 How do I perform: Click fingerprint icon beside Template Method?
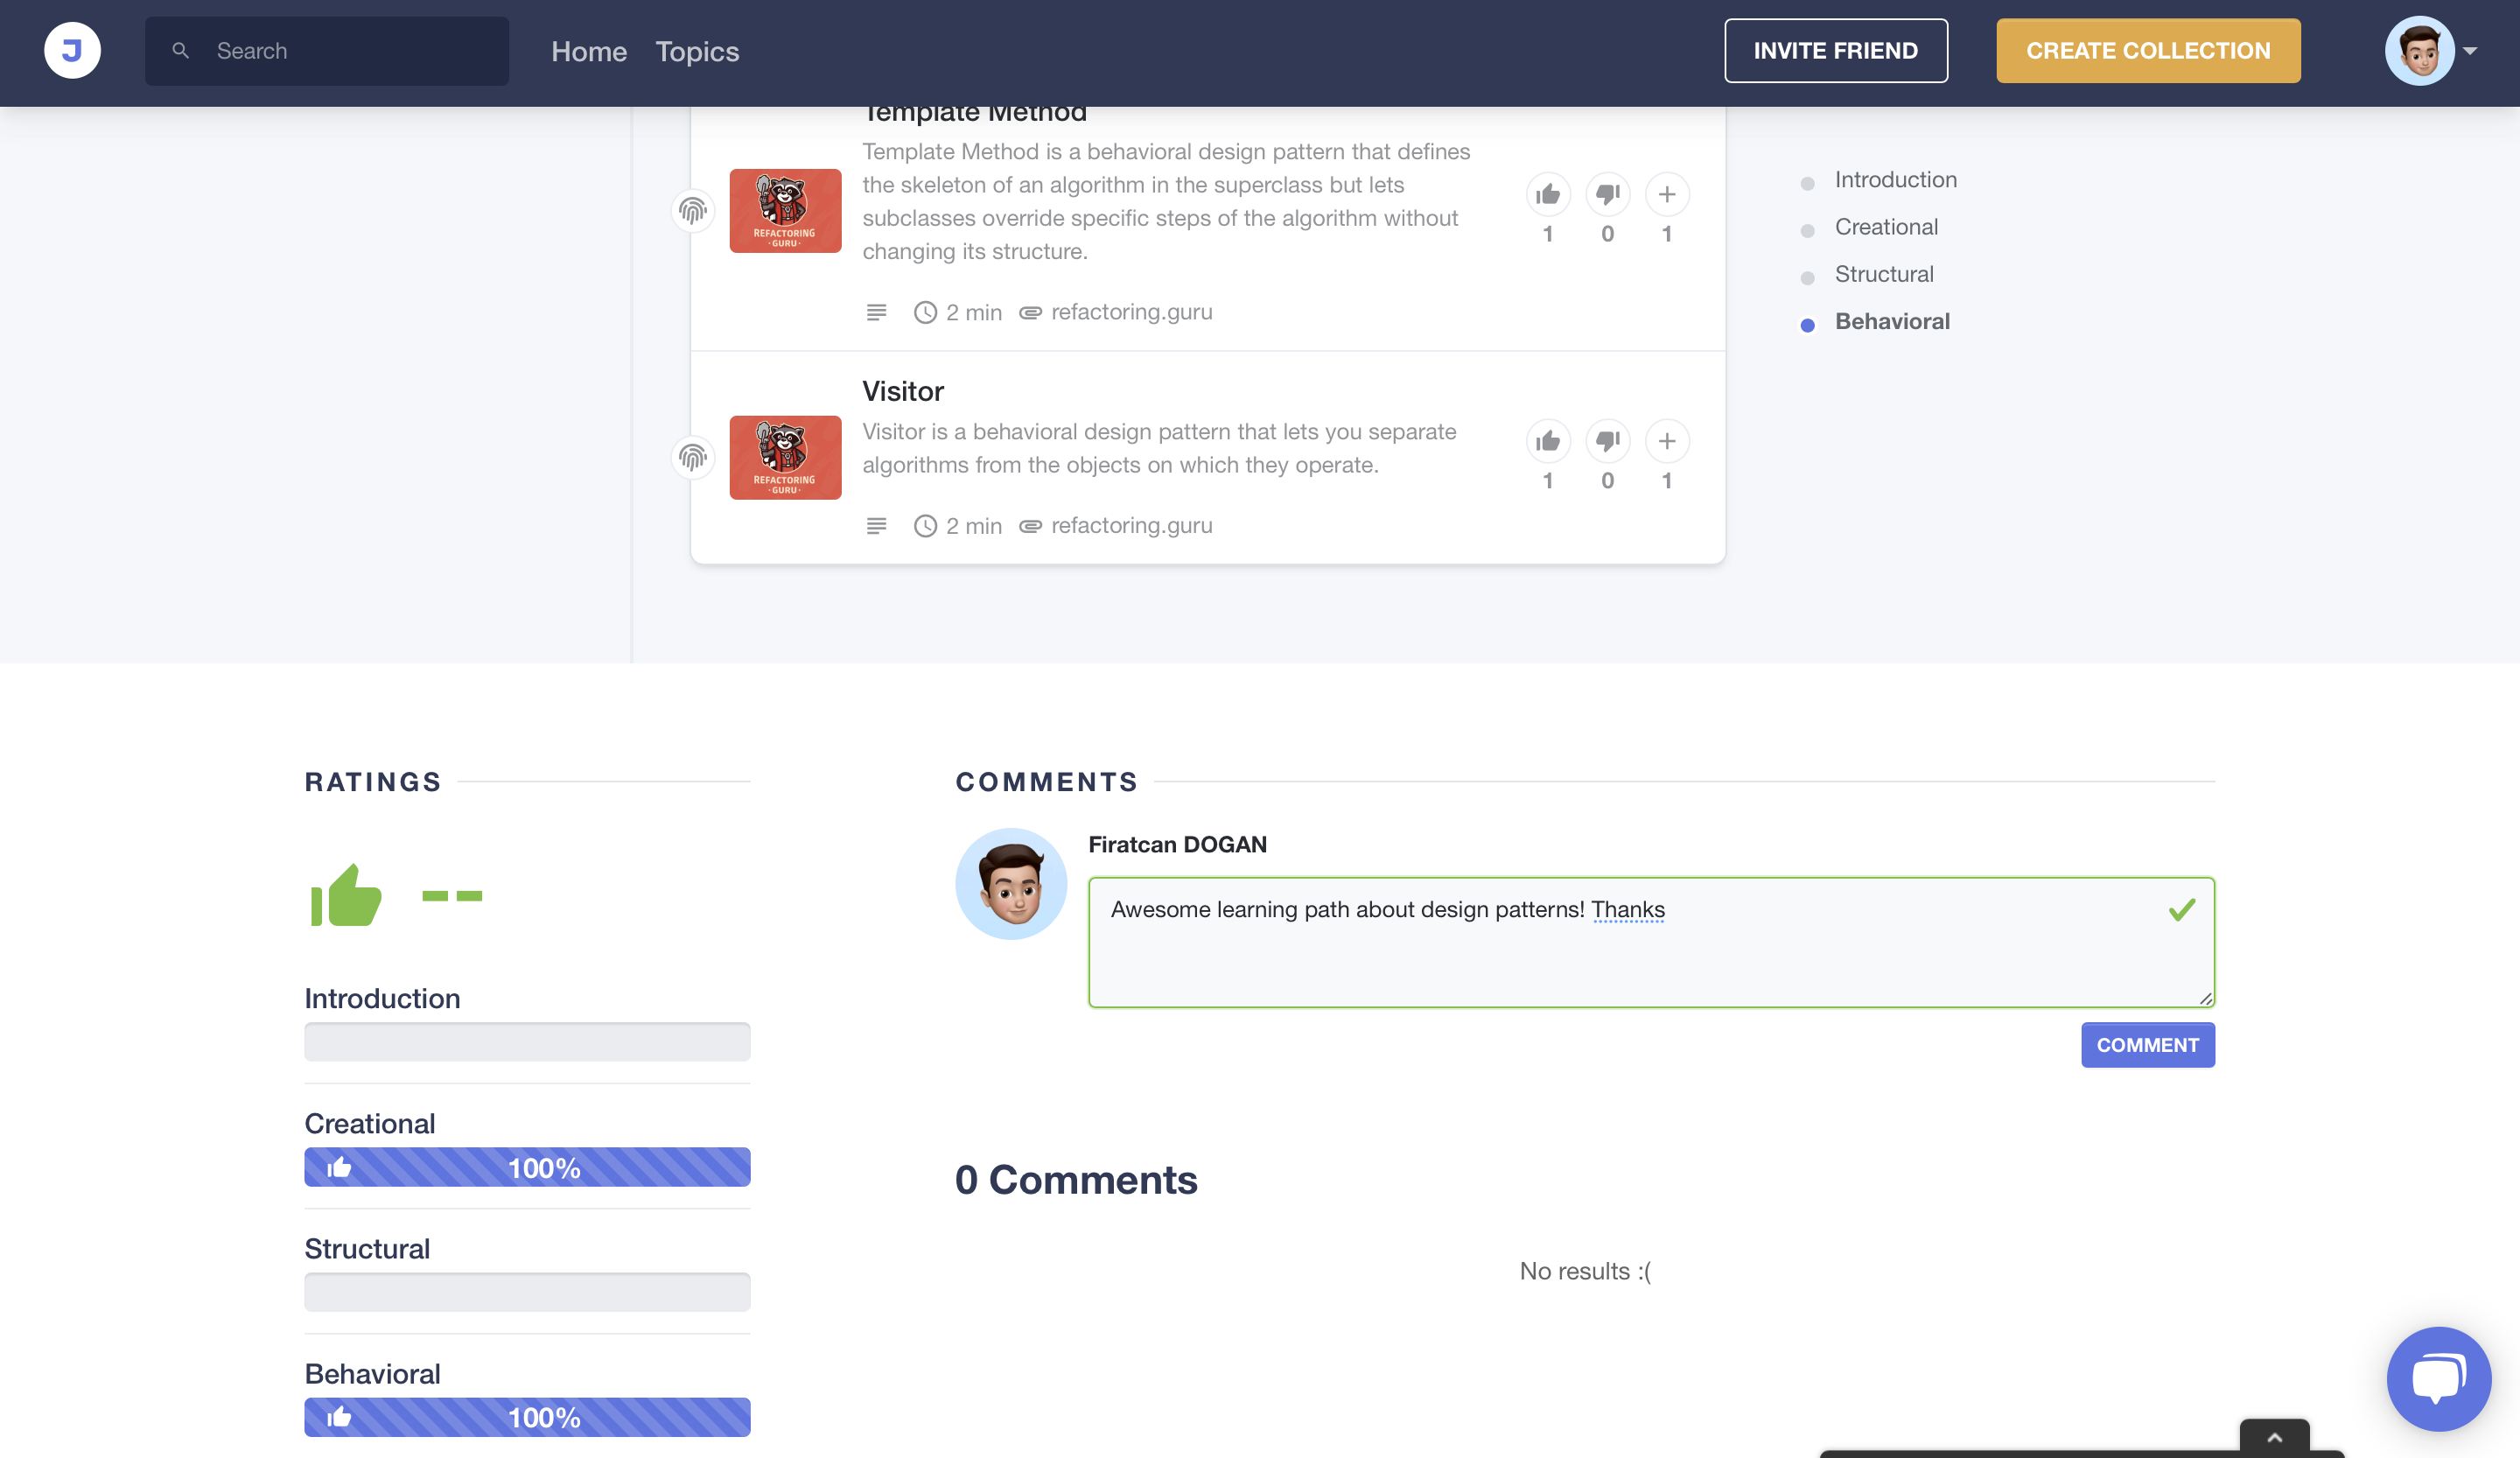pos(692,211)
